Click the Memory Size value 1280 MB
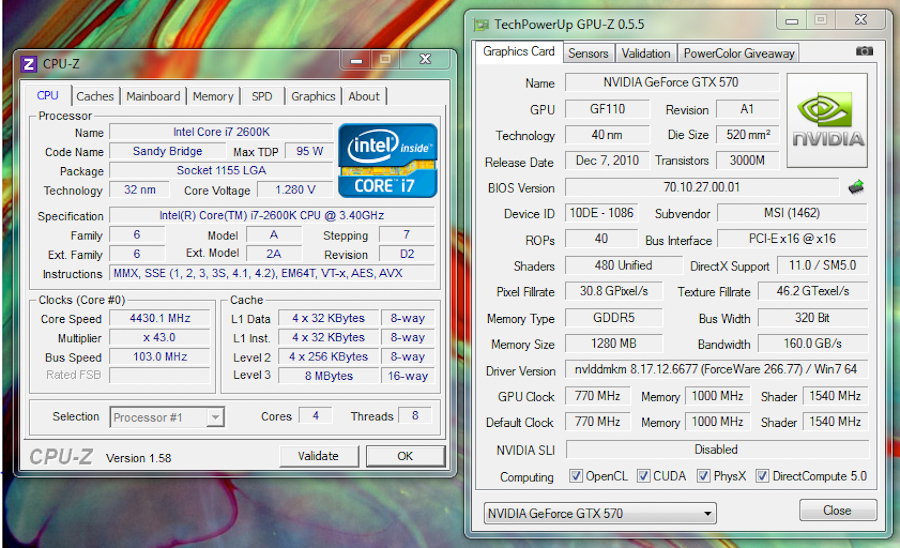Image resolution: width=900 pixels, height=548 pixels. [614, 343]
